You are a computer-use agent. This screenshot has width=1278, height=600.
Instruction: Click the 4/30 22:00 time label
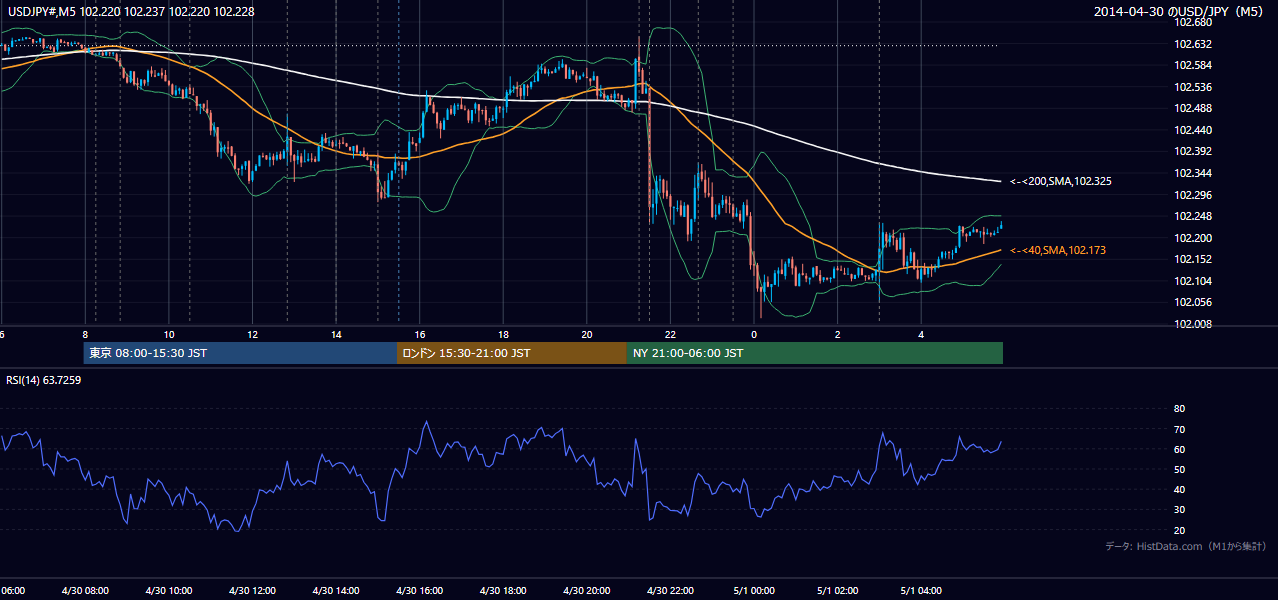pyautogui.click(x=670, y=591)
